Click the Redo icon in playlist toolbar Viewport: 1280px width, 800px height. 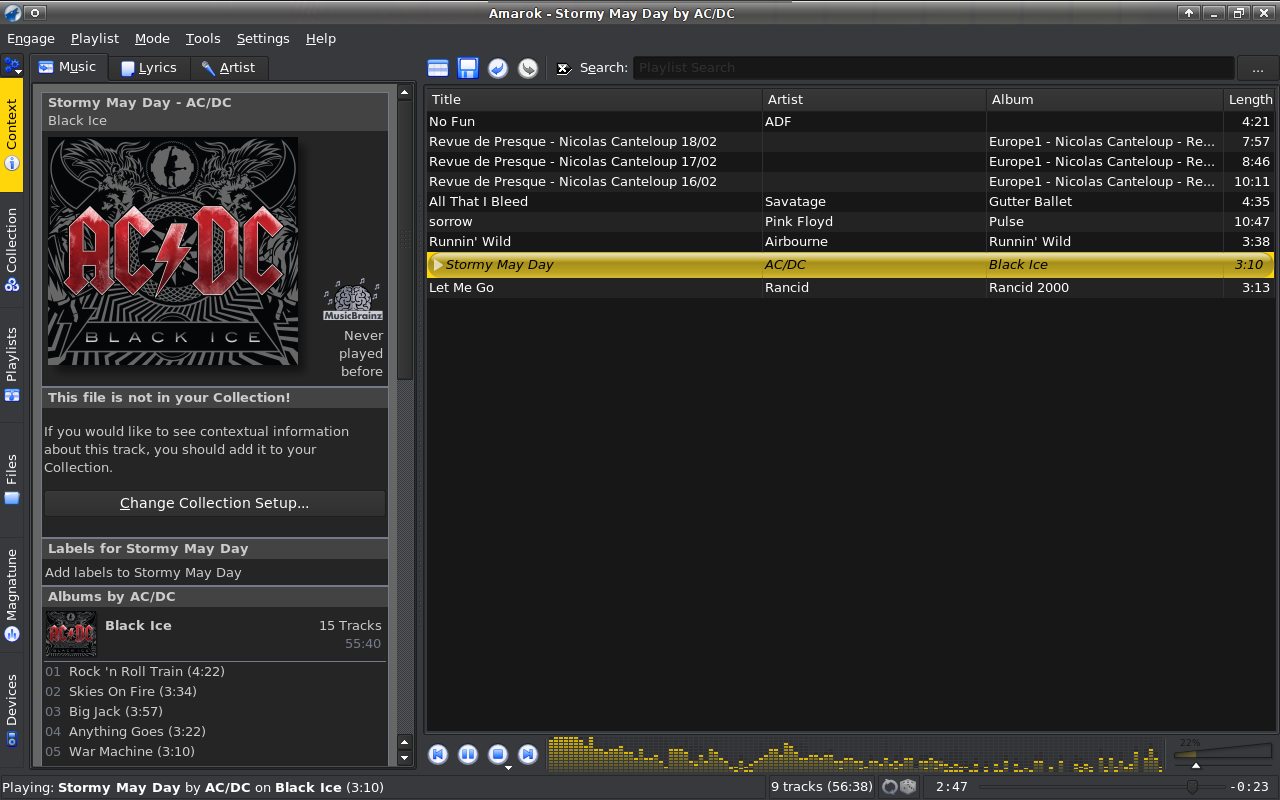528,68
